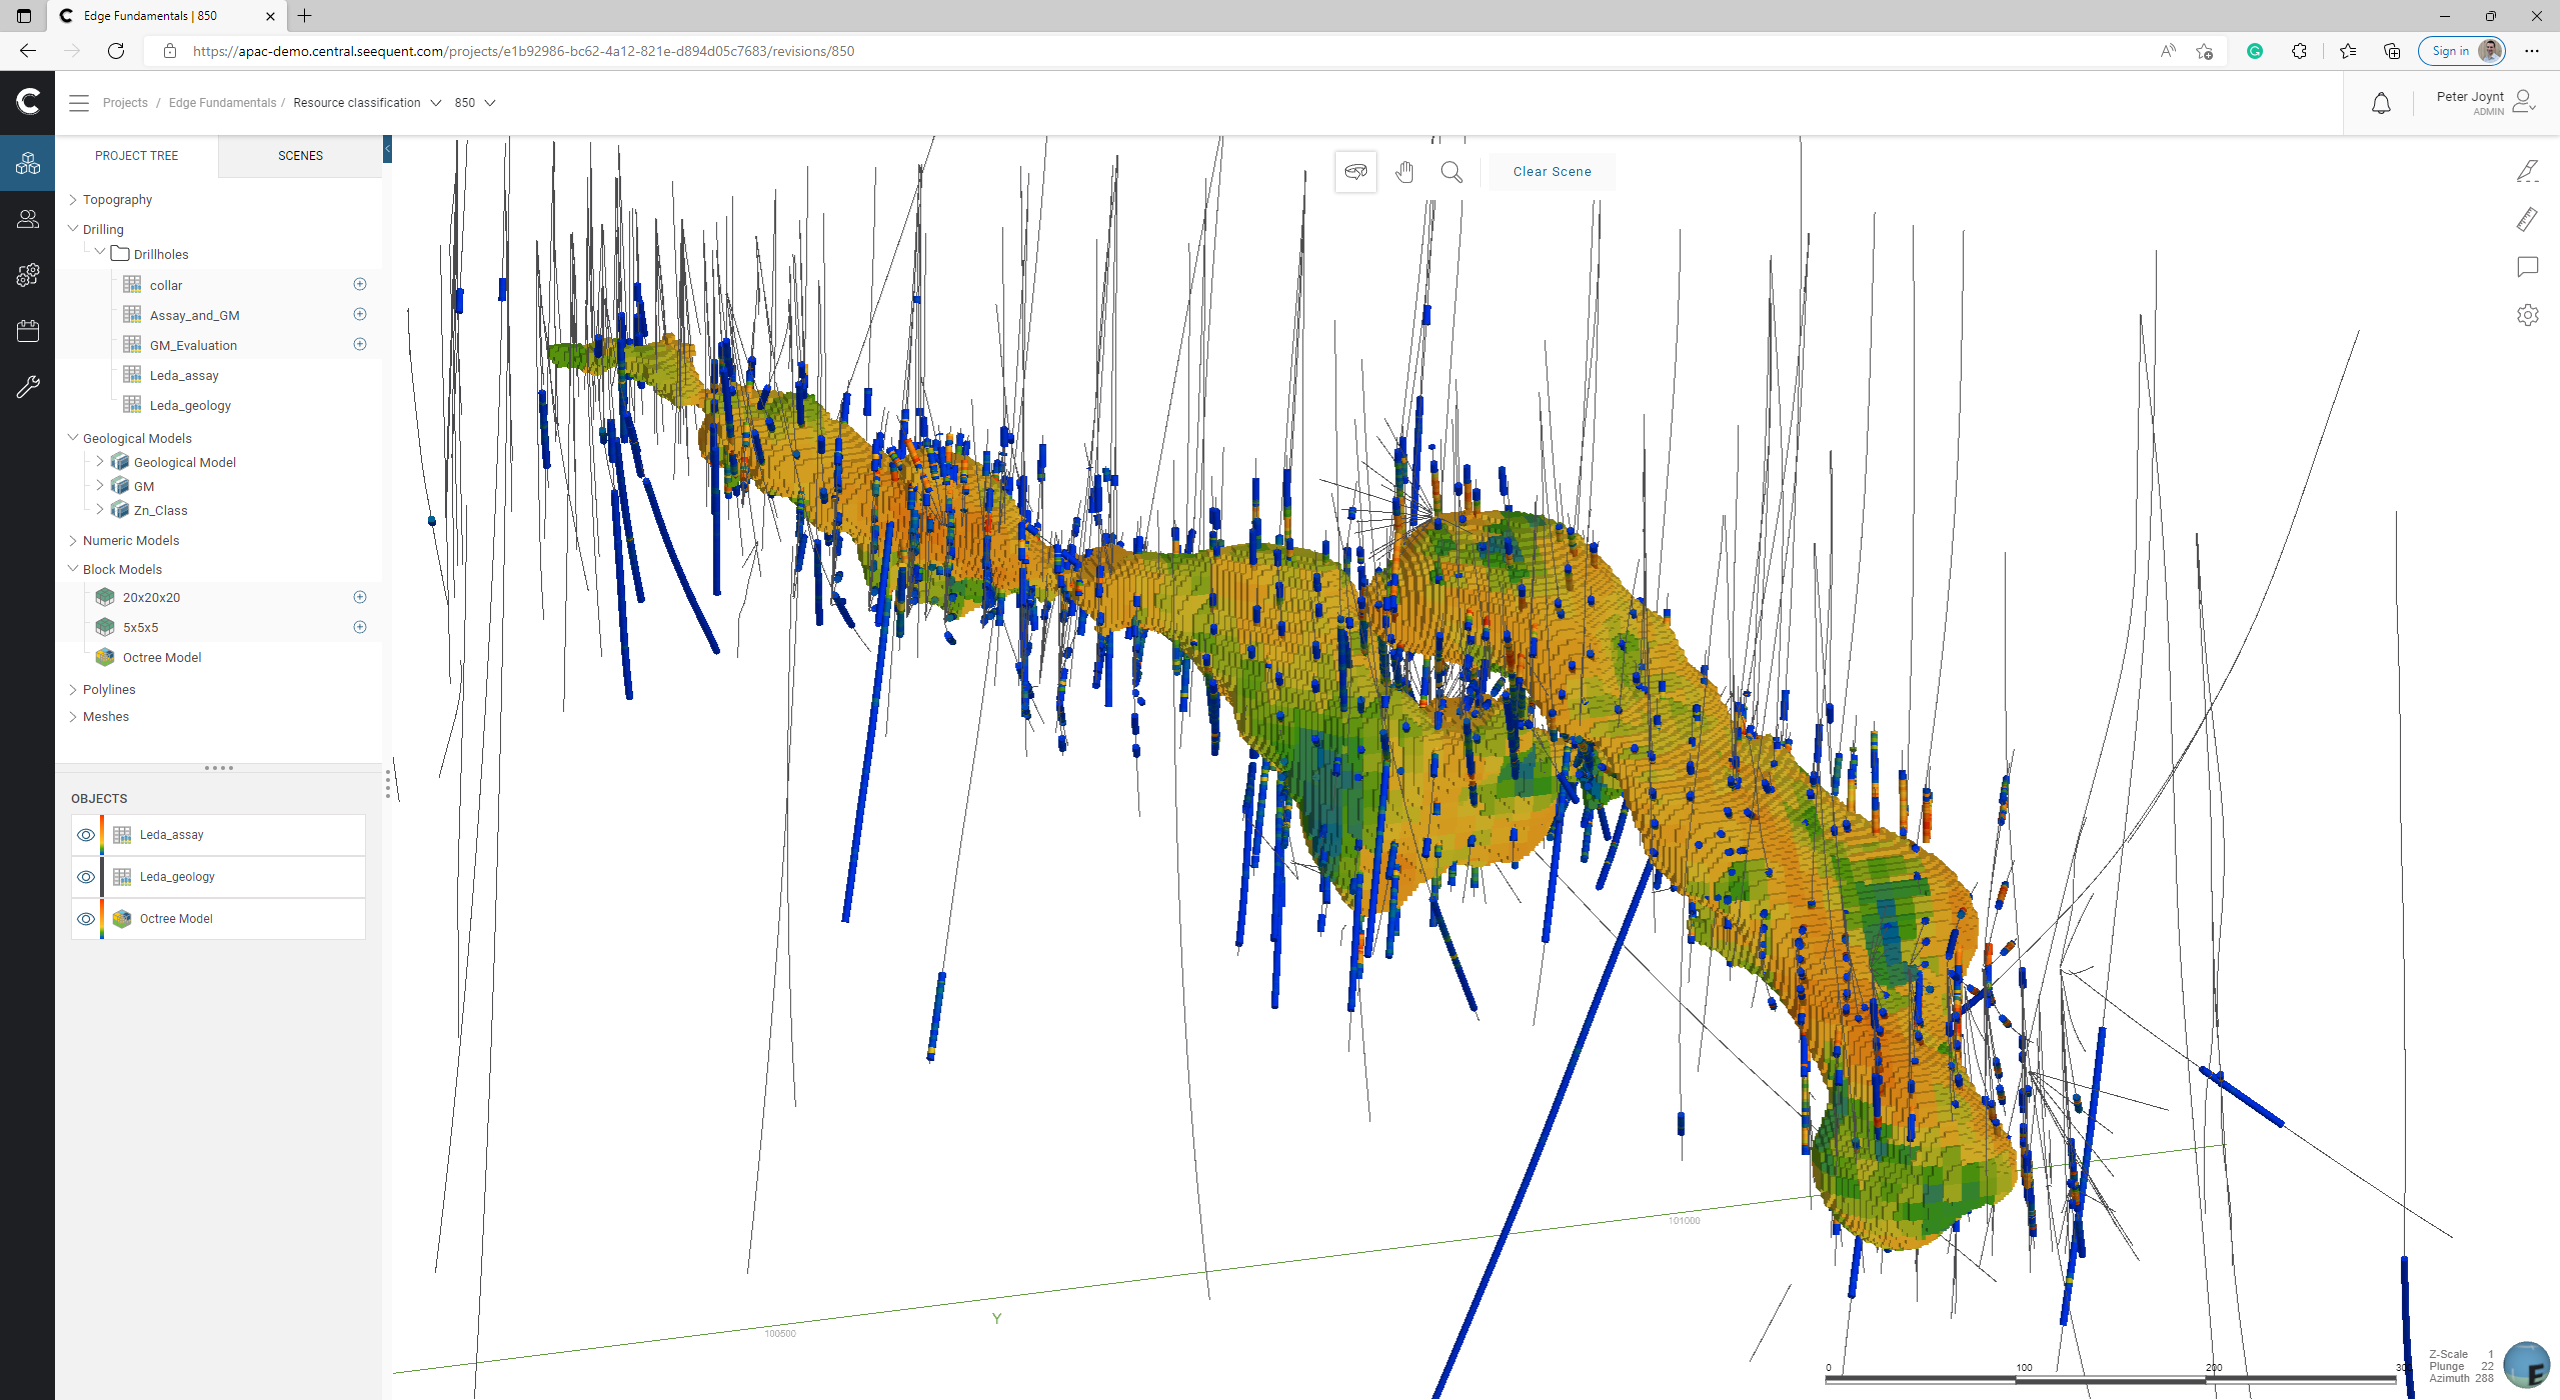Click the zoom magnifier tool
This screenshot has height=1400, width=2560.
(1452, 172)
